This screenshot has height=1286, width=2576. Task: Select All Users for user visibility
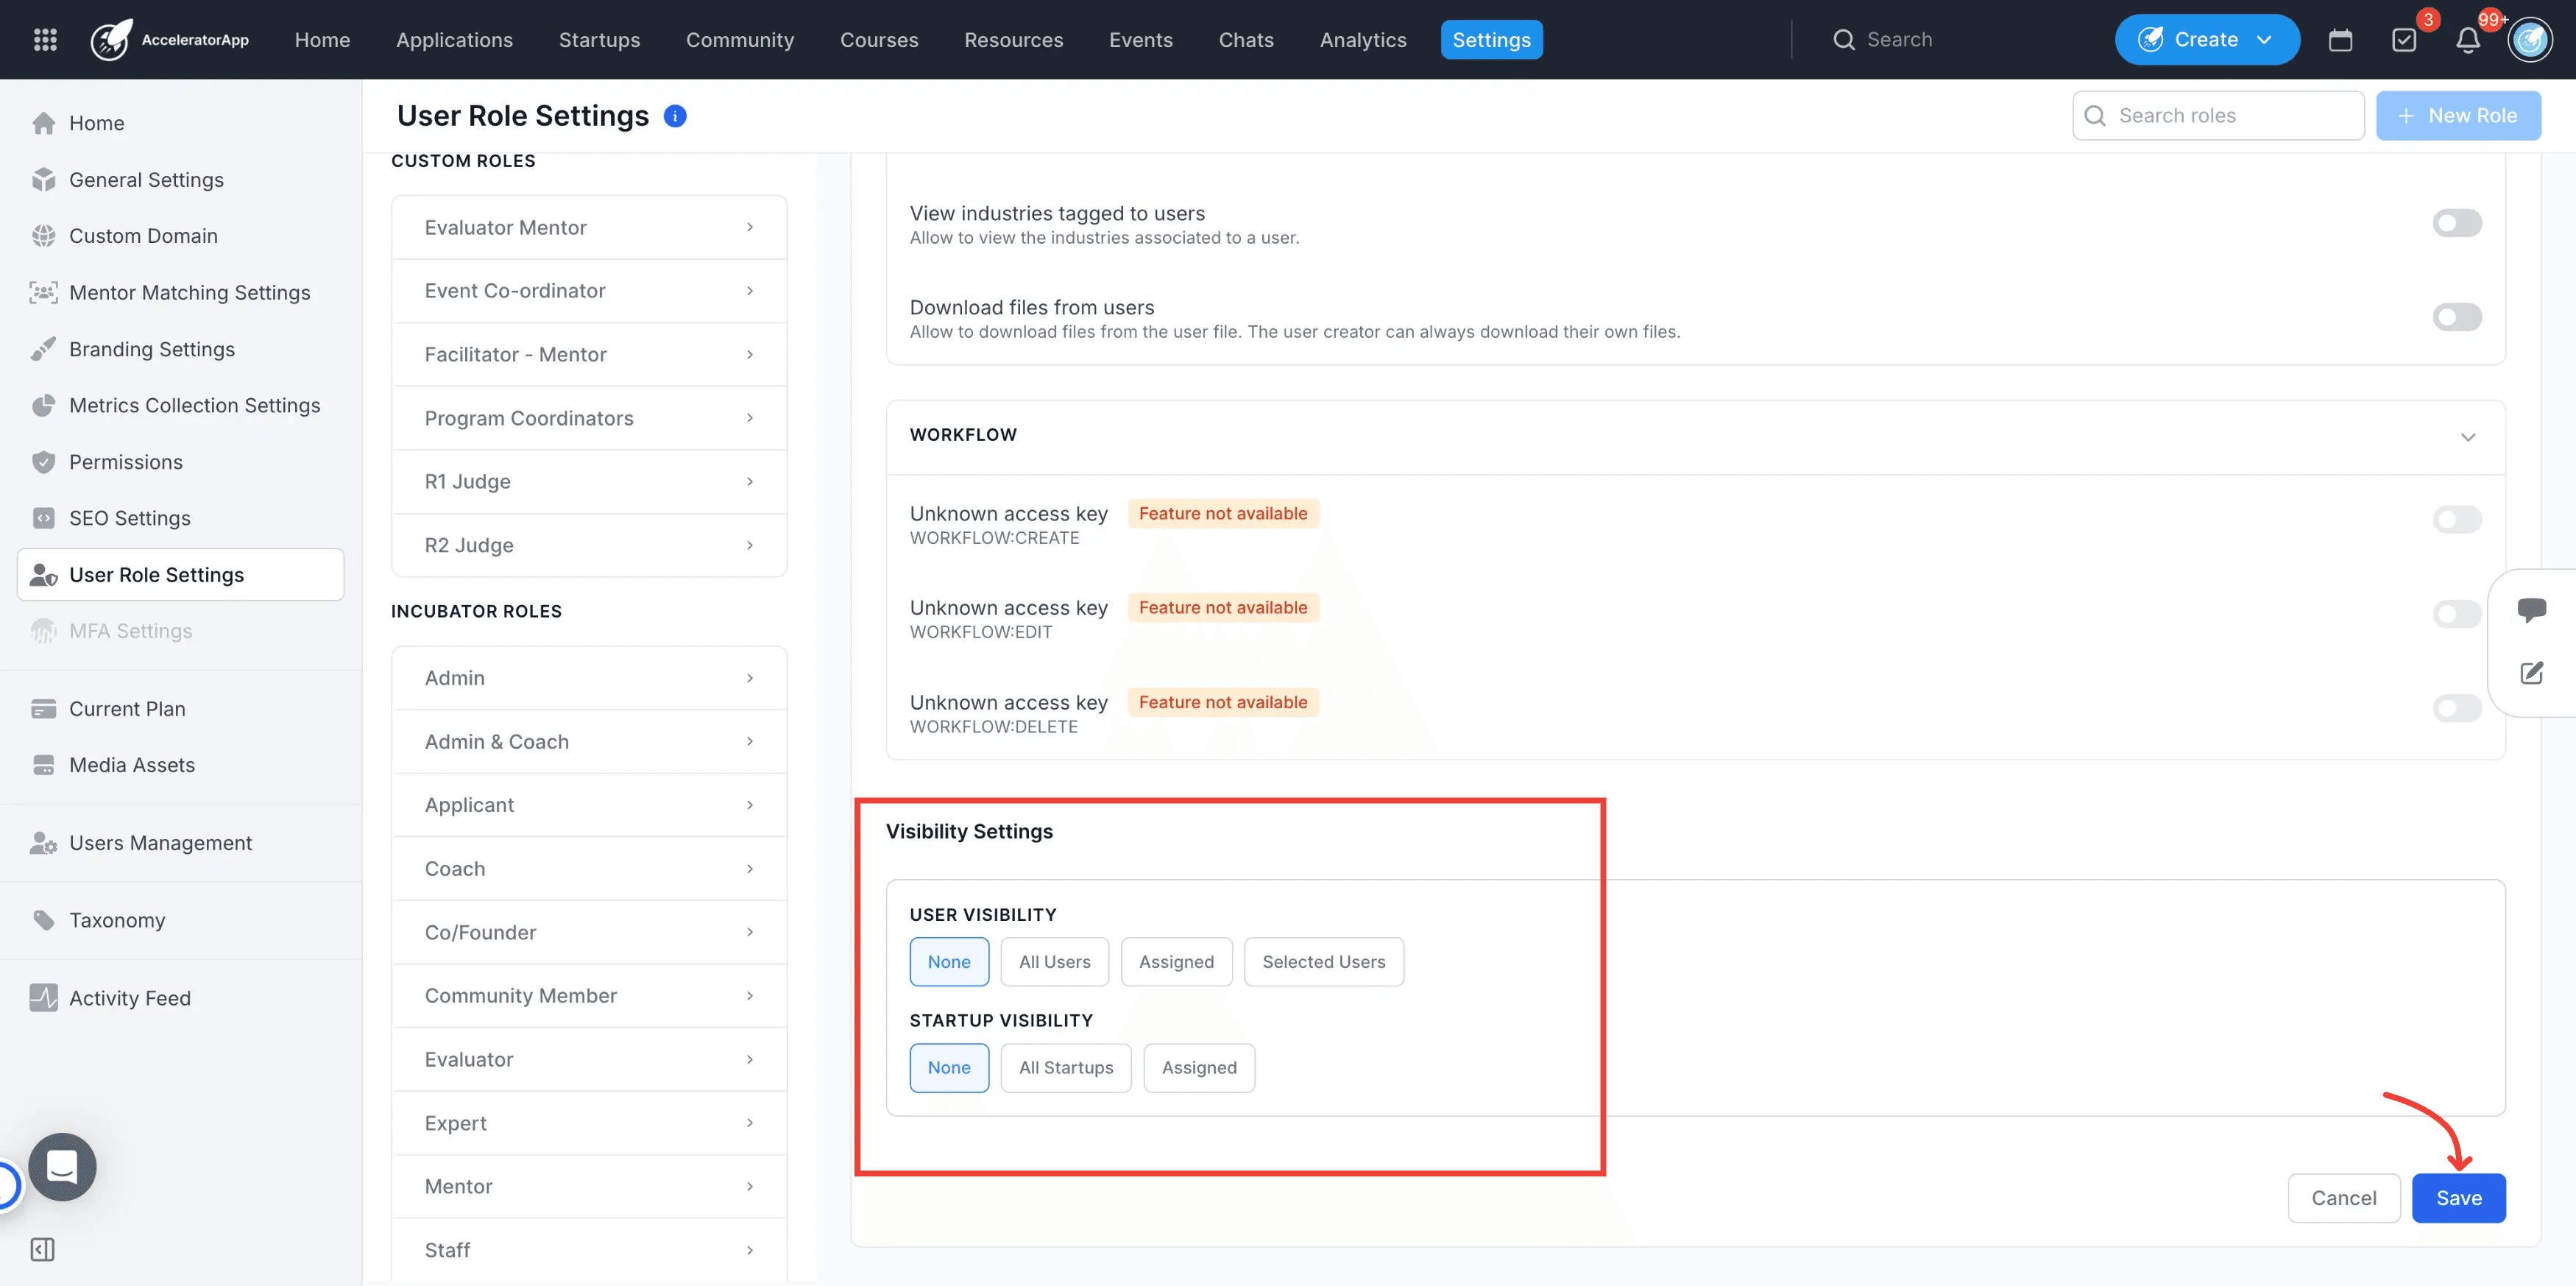point(1054,961)
